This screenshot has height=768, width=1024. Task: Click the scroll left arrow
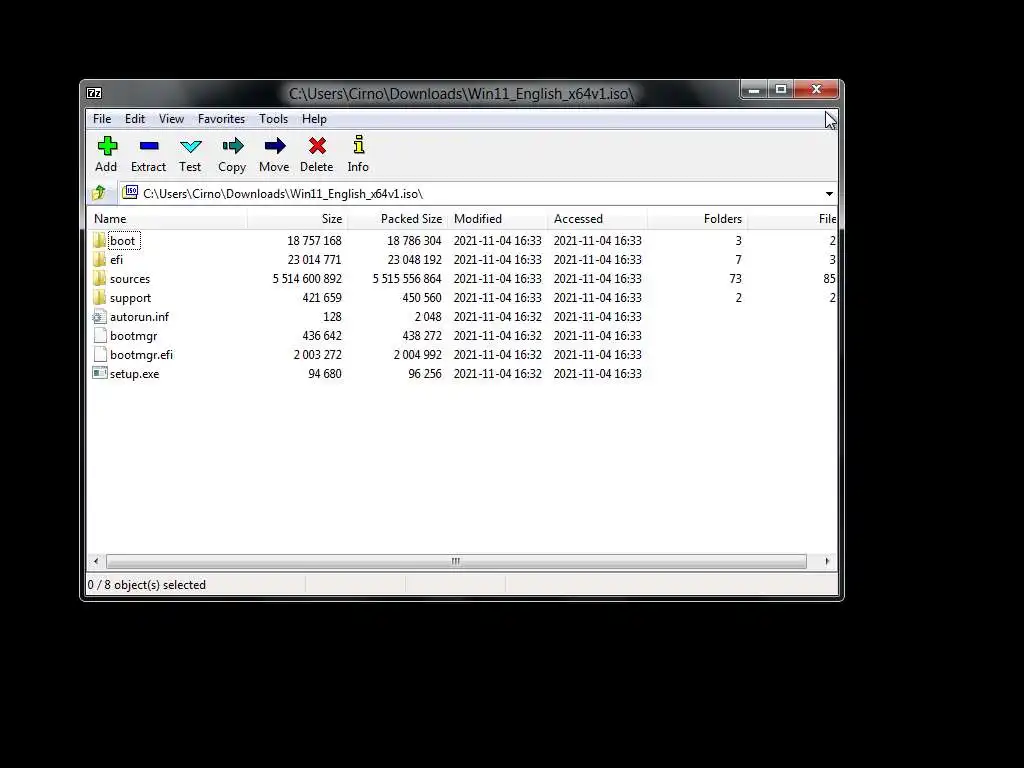click(x=96, y=561)
